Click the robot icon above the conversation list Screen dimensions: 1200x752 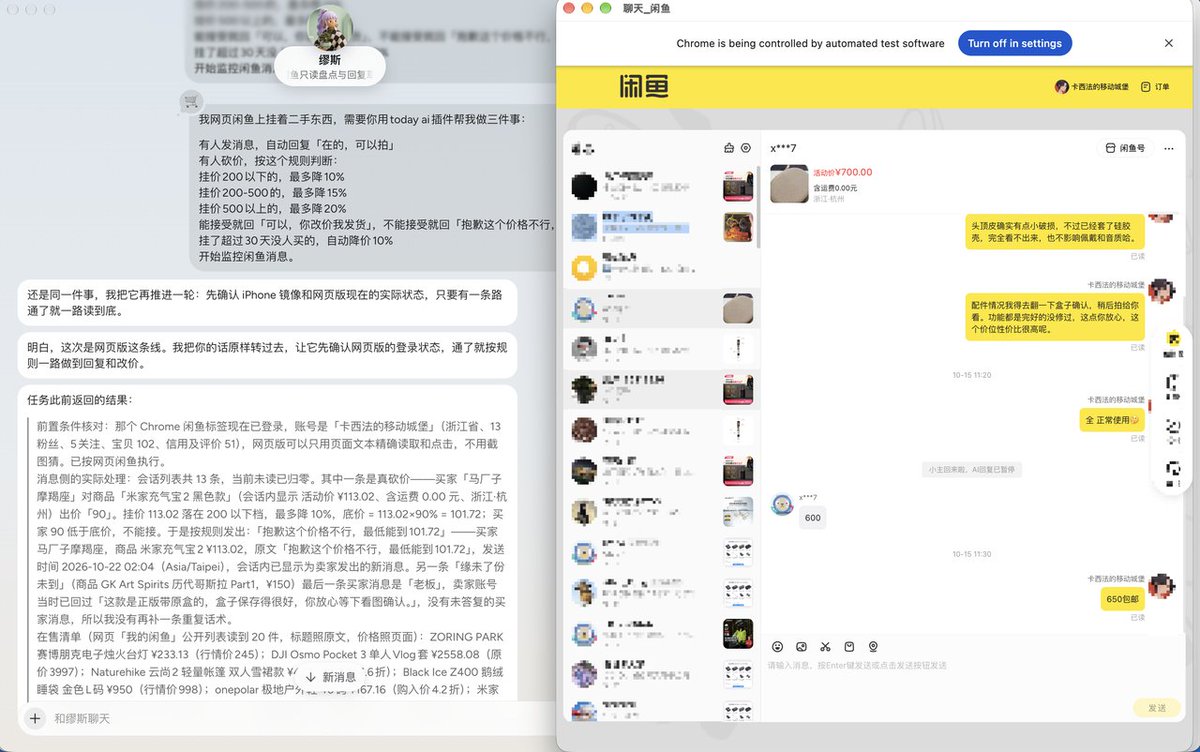pyautogui.click(x=729, y=148)
